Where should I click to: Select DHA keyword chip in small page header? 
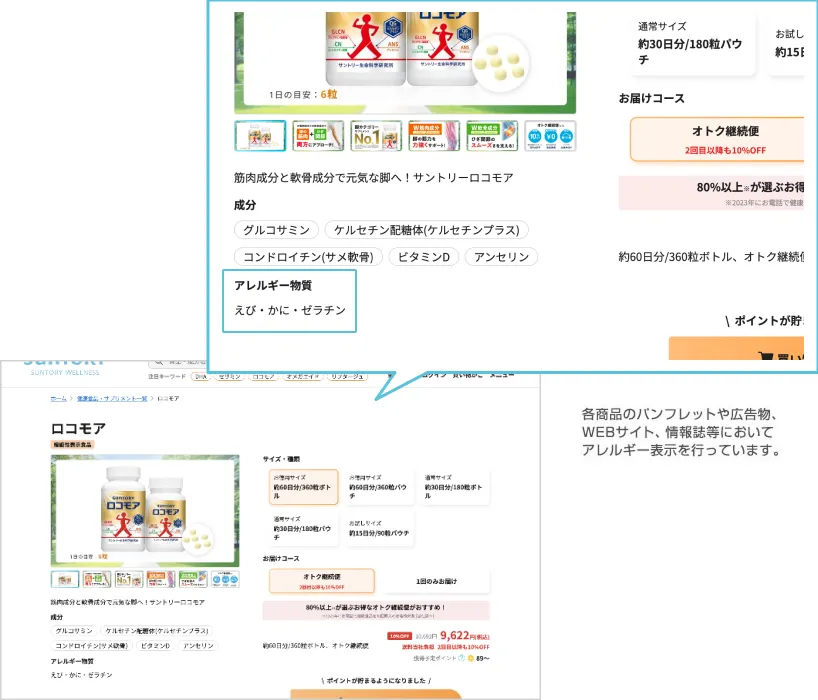click(201, 376)
